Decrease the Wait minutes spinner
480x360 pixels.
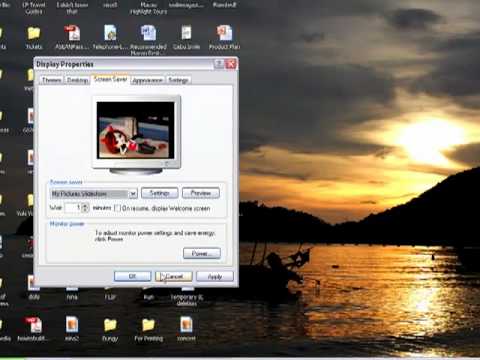[85, 210]
